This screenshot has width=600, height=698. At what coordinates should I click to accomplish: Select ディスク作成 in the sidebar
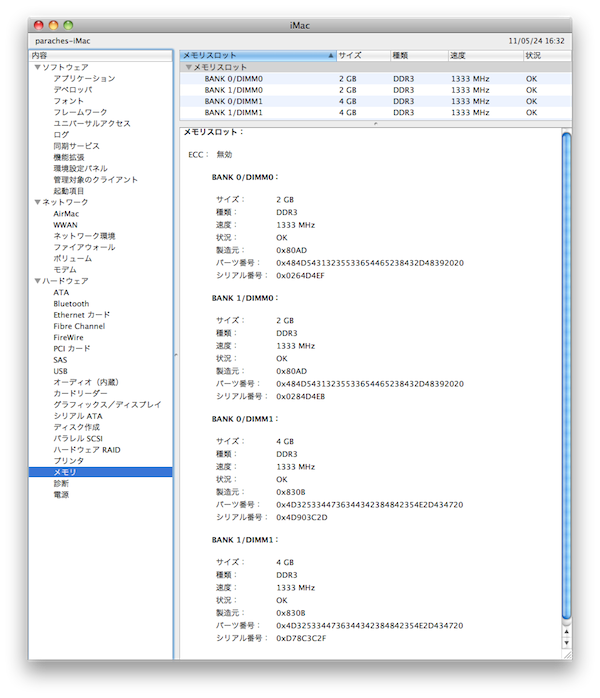[77, 427]
